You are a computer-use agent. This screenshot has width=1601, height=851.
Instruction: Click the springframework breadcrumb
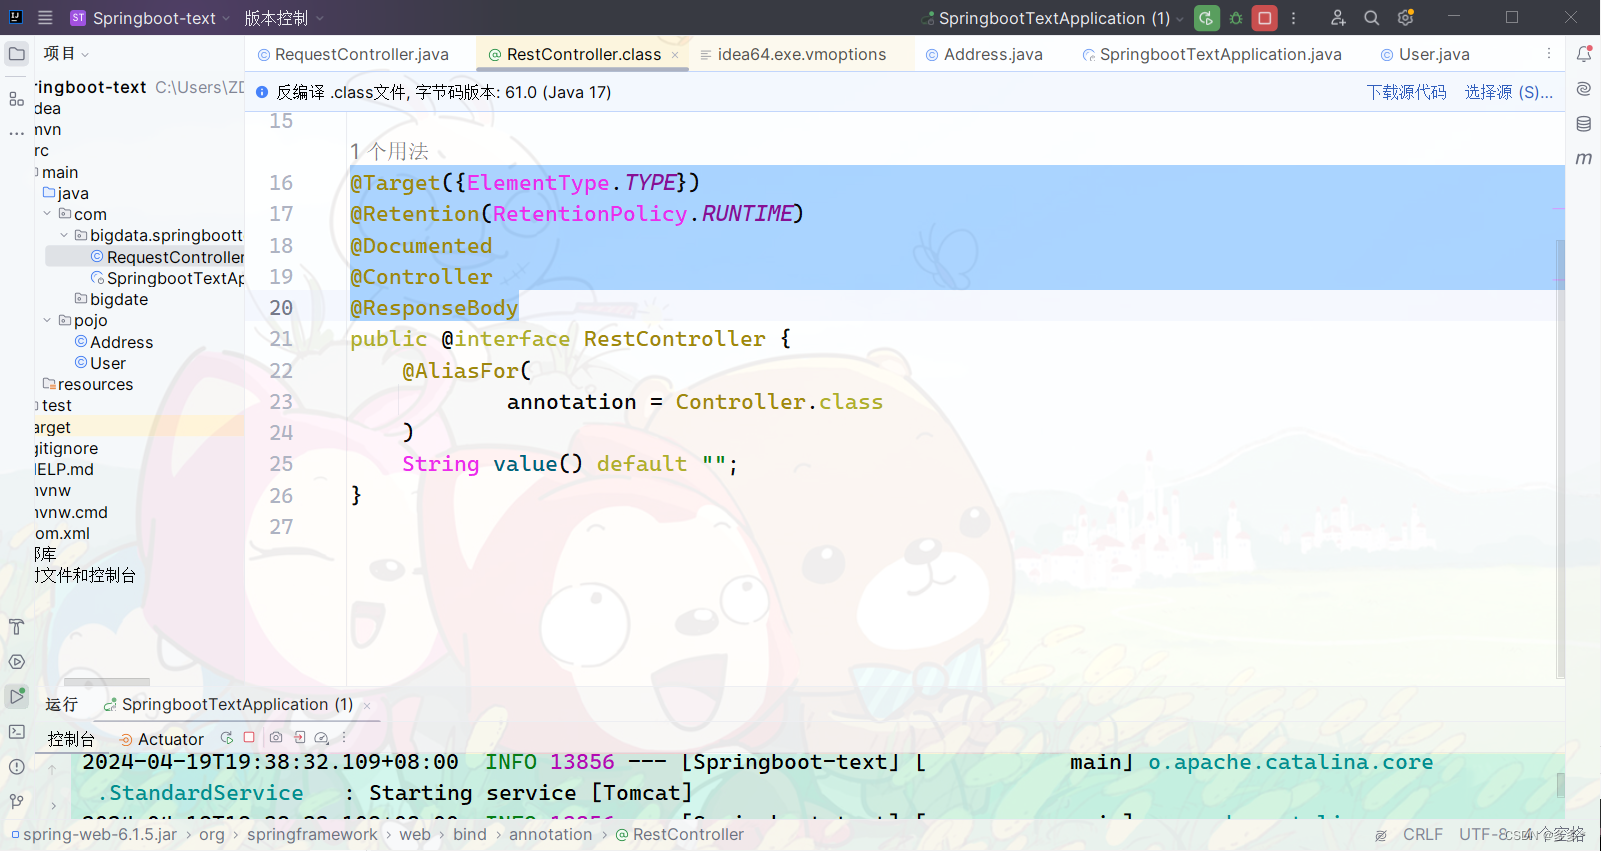tap(312, 834)
